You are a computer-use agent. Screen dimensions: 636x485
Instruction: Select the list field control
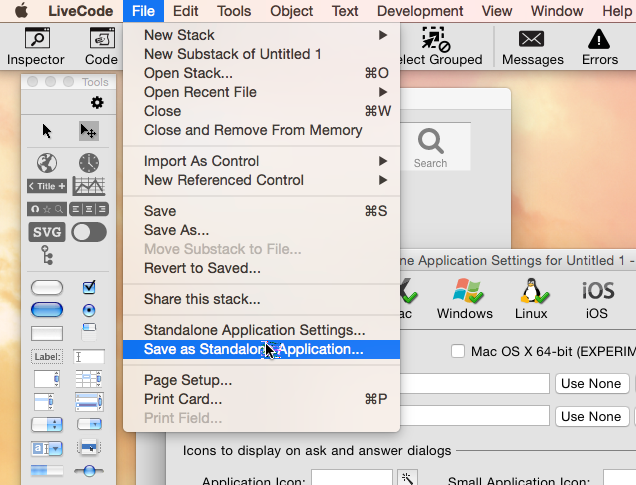pos(44,402)
